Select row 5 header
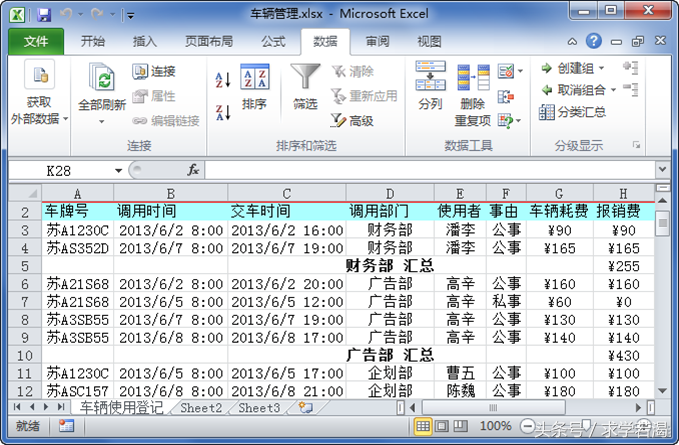Screen dimensions: 679x445 (25, 266)
